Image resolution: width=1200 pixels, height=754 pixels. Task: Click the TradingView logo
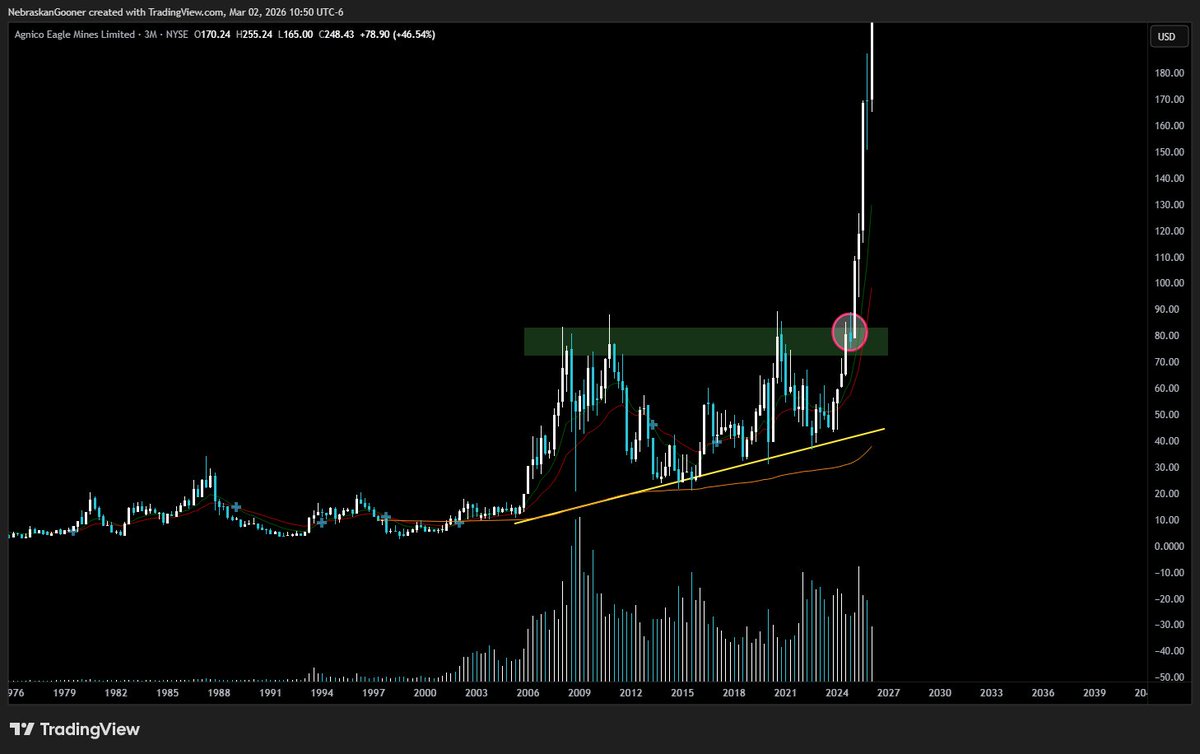tap(75, 729)
